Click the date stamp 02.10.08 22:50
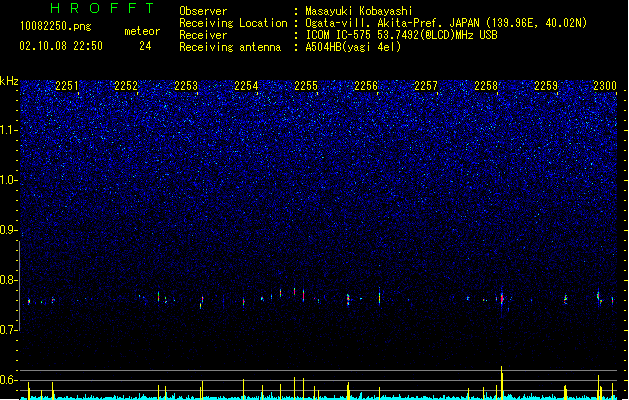The width and height of the screenshot is (629, 400). (x=61, y=46)
